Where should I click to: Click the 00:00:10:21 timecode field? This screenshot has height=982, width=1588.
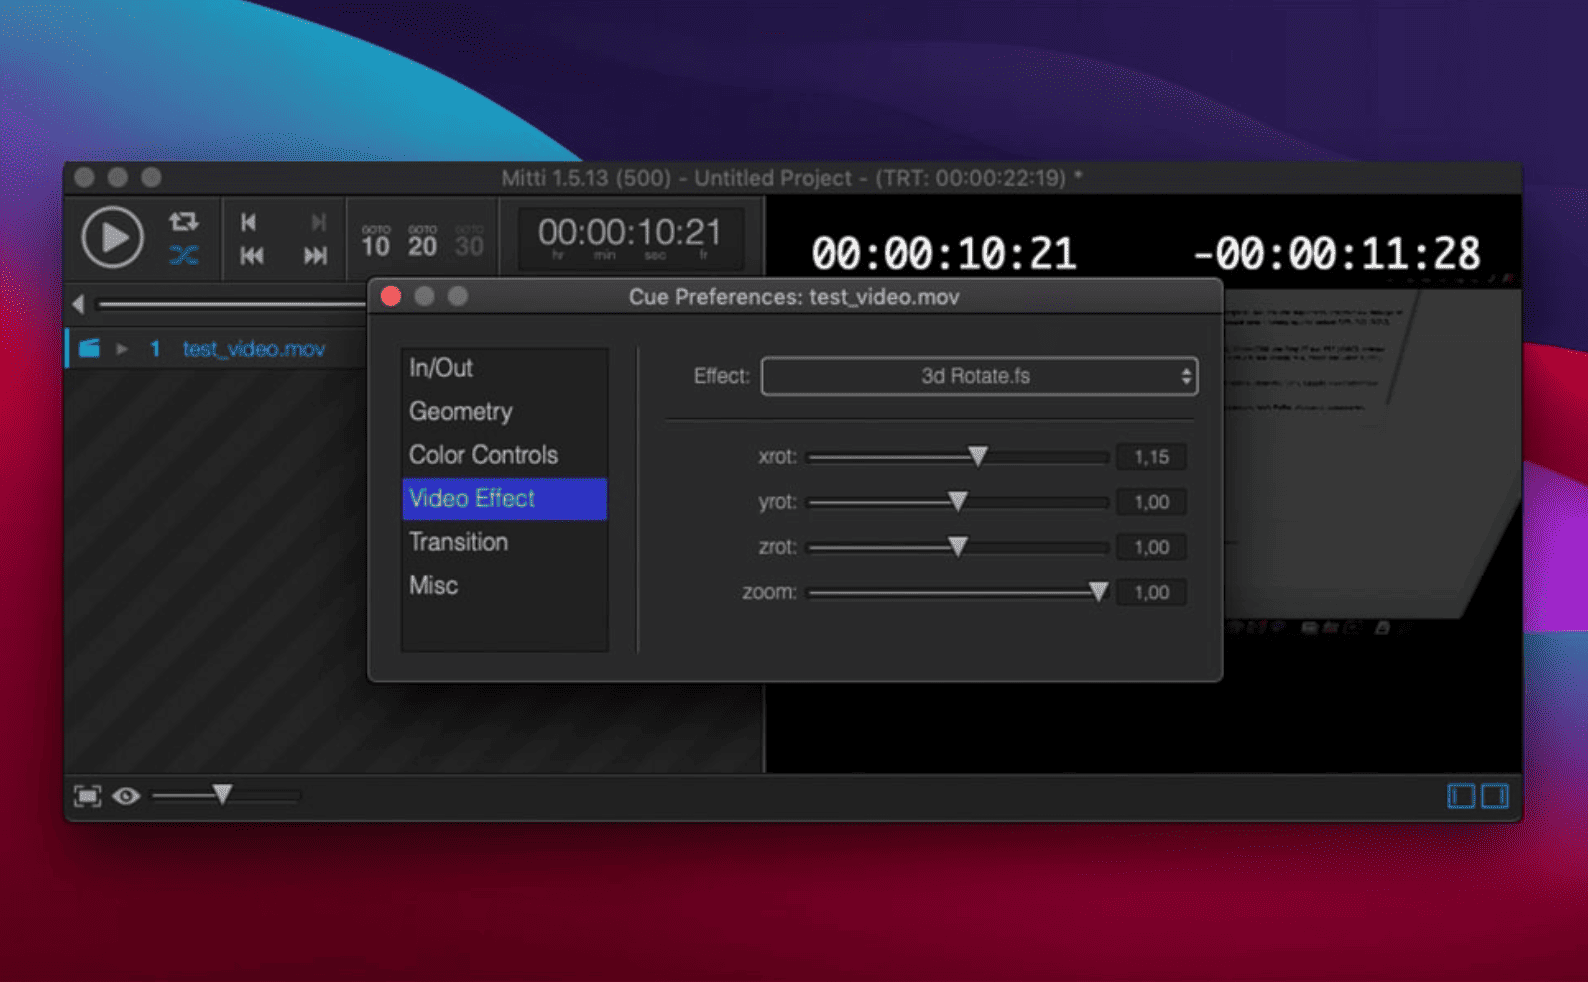tap(630, 238)
